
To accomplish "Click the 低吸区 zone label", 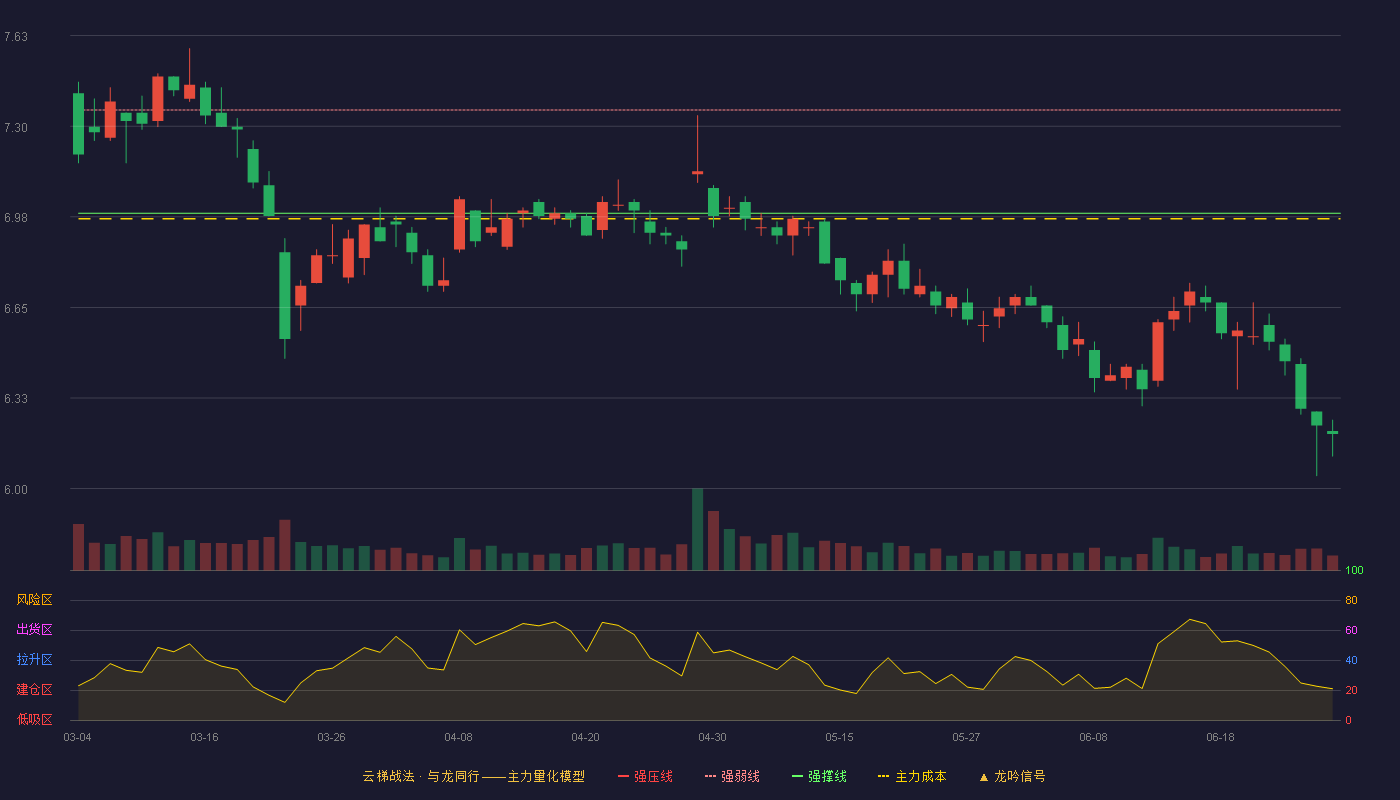I will point(34,719).
